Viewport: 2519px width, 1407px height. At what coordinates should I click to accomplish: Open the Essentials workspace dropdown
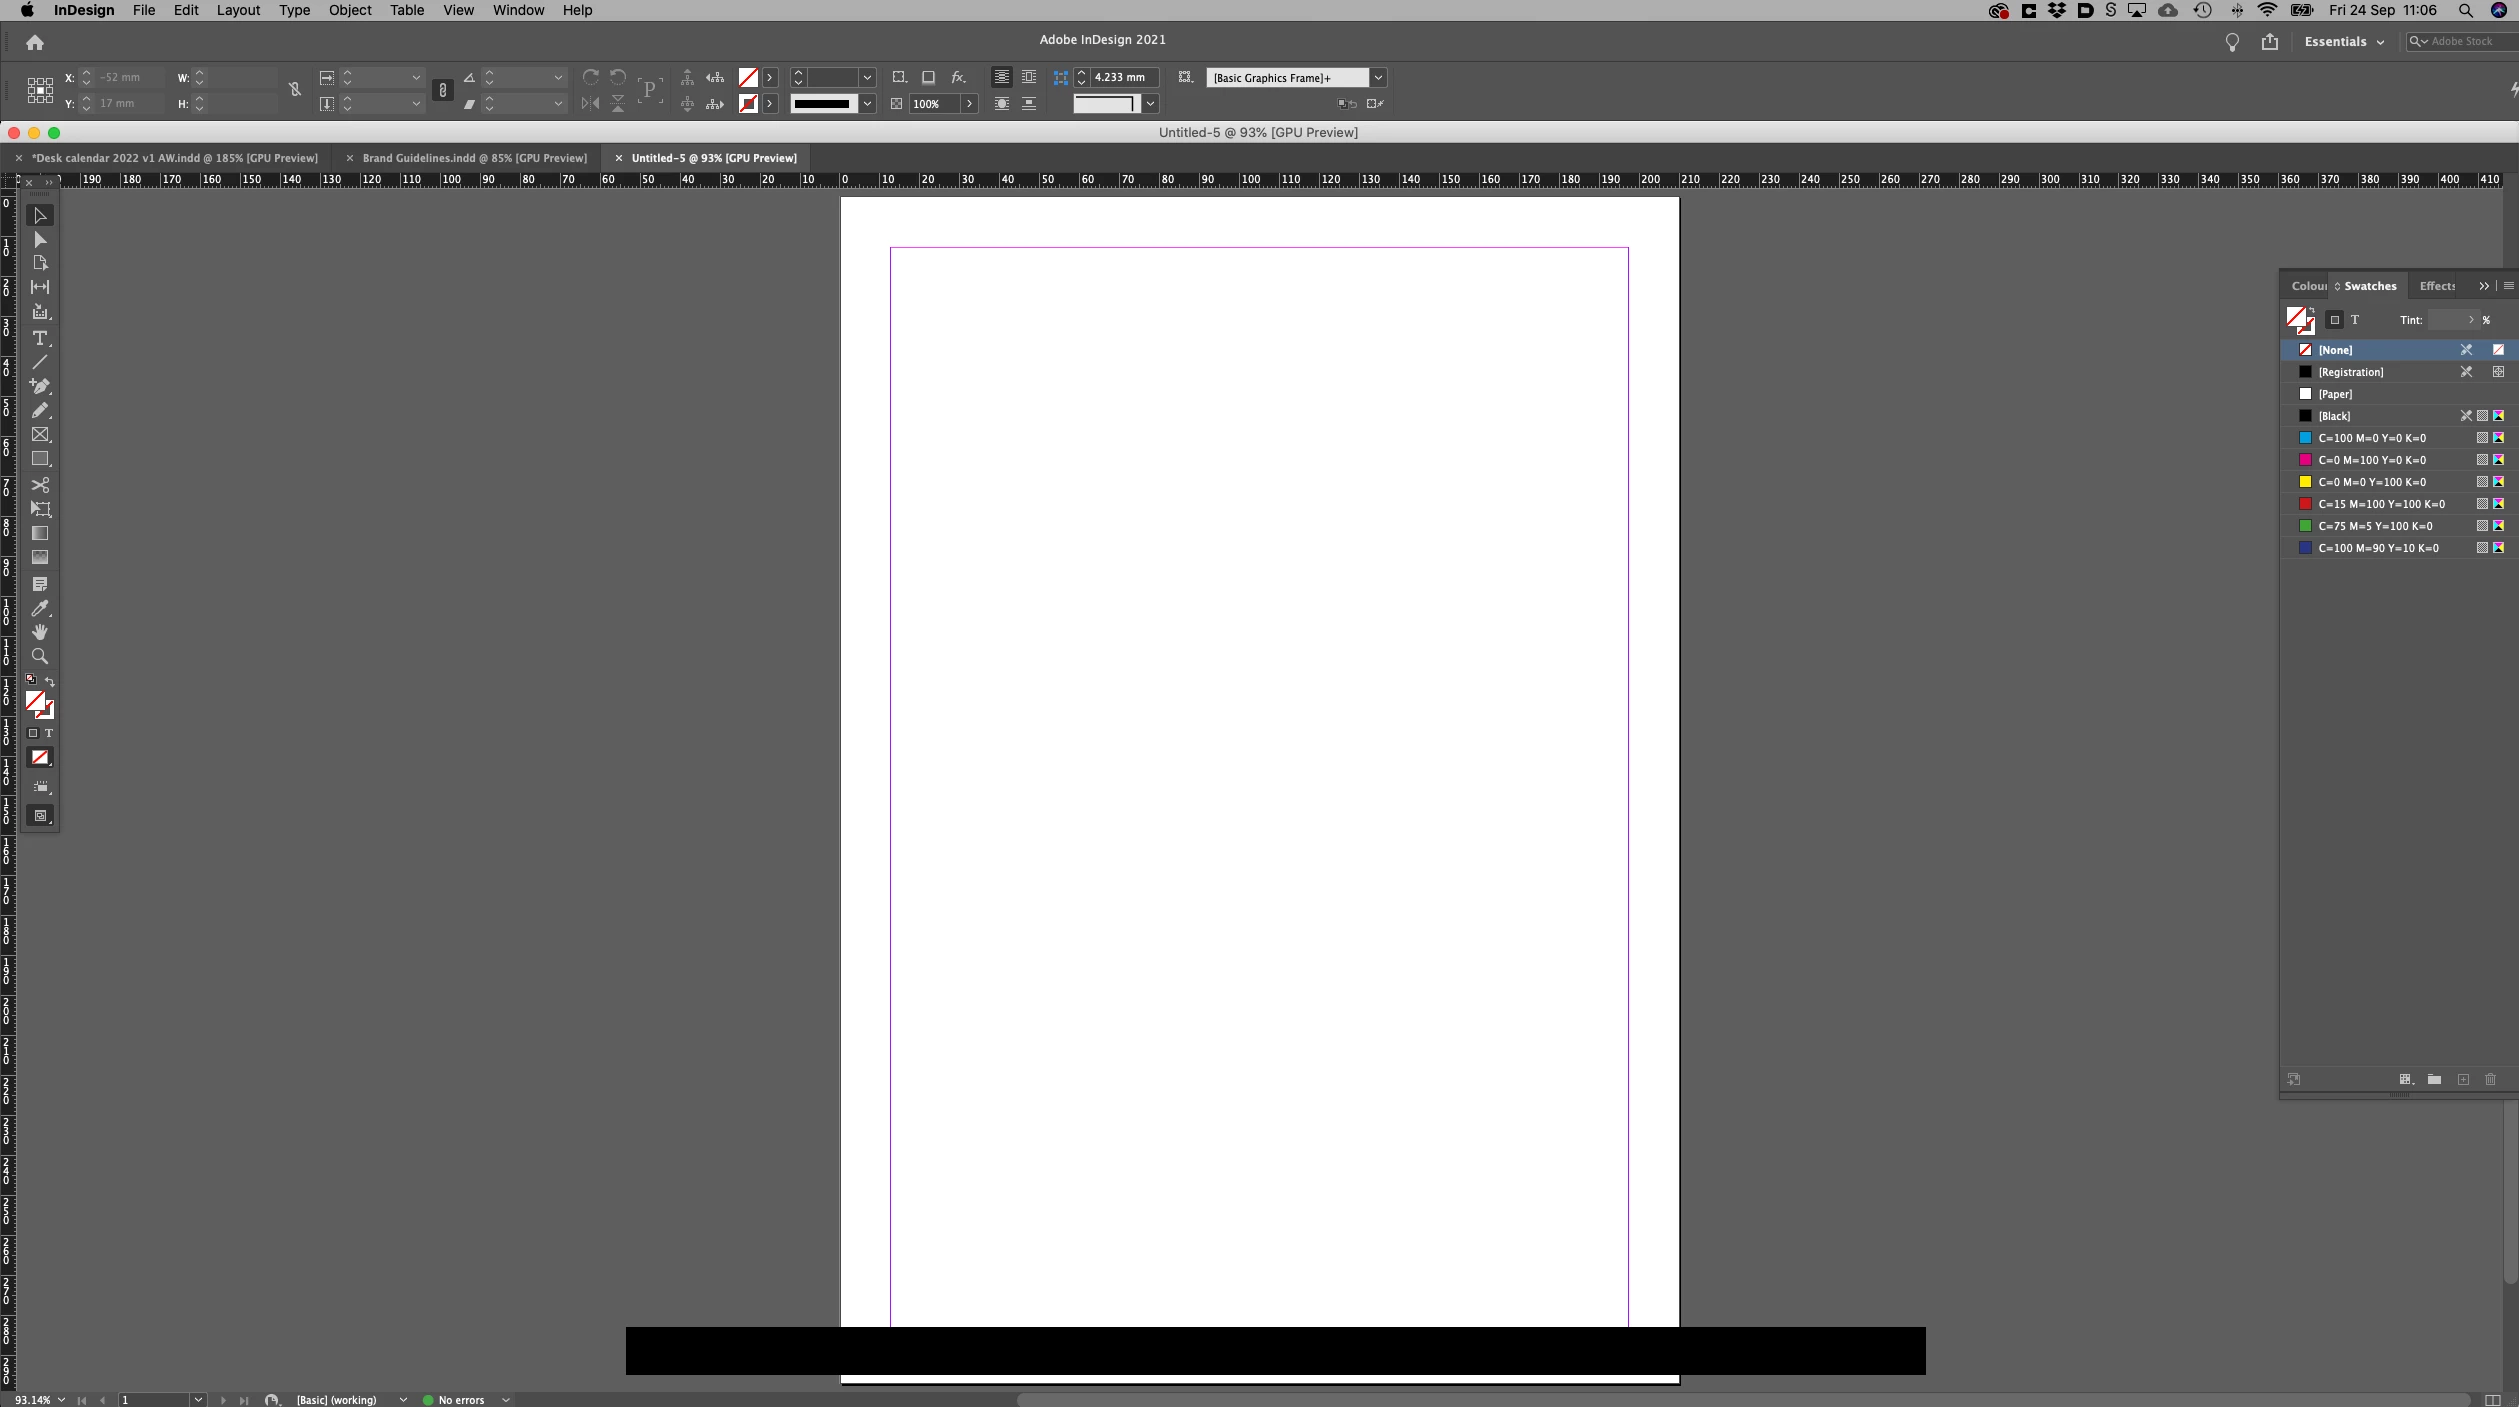click(2344, 42)
